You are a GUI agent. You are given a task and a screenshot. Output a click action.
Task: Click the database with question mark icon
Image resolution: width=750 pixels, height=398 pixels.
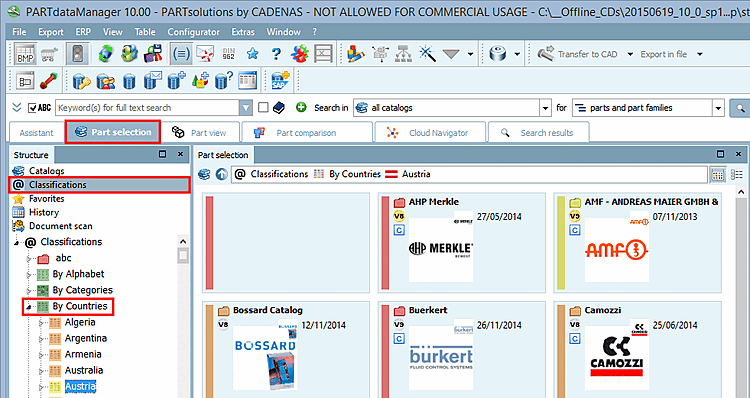tap(224, 80)
